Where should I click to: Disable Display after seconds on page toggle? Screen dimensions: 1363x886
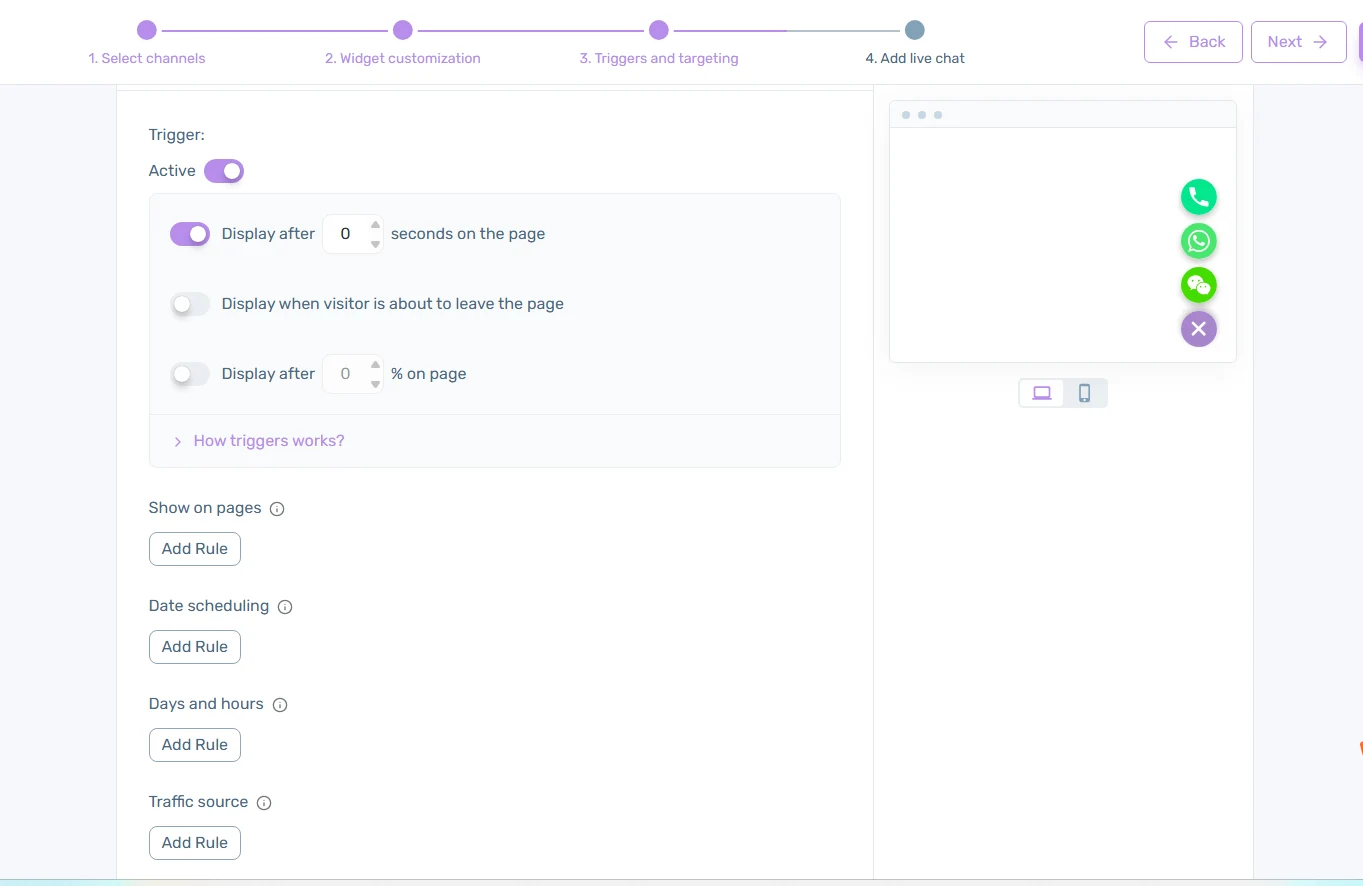point(190,234)
